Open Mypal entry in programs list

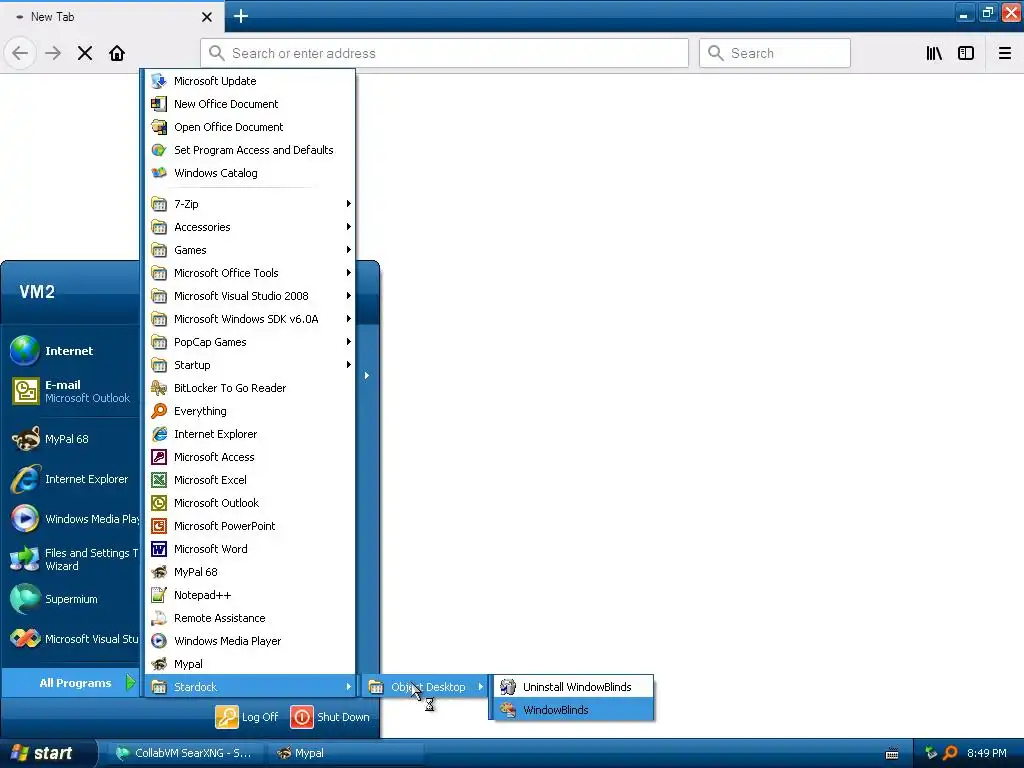(x=249, y=664)
